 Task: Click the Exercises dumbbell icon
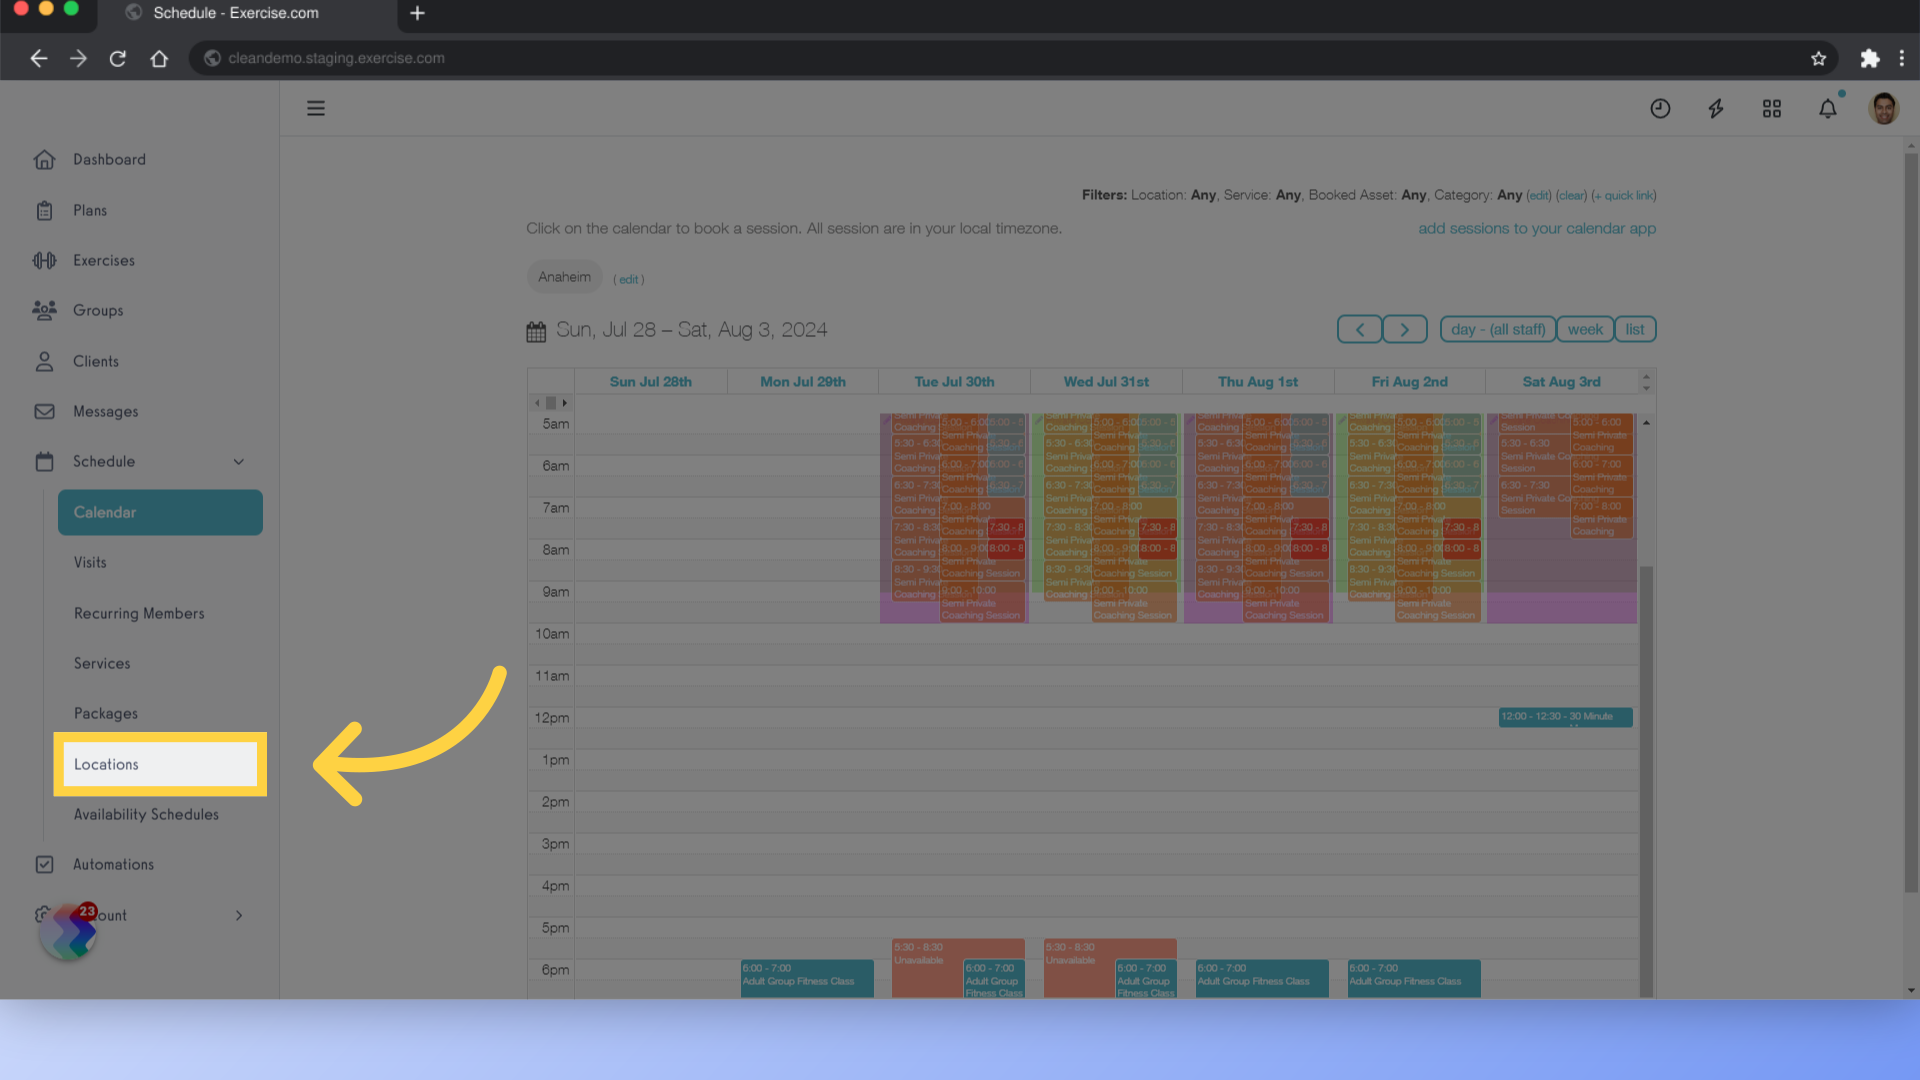(44, 261)
